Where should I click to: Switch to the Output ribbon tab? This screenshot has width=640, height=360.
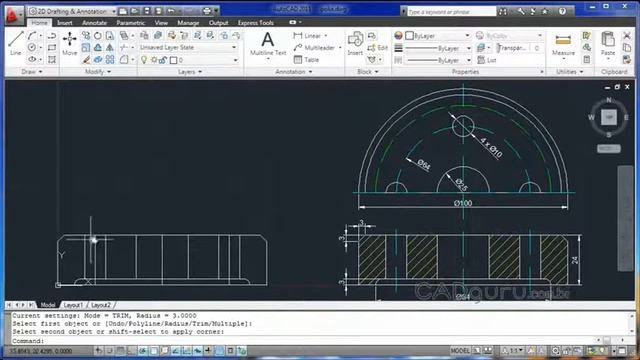(218, 23)
